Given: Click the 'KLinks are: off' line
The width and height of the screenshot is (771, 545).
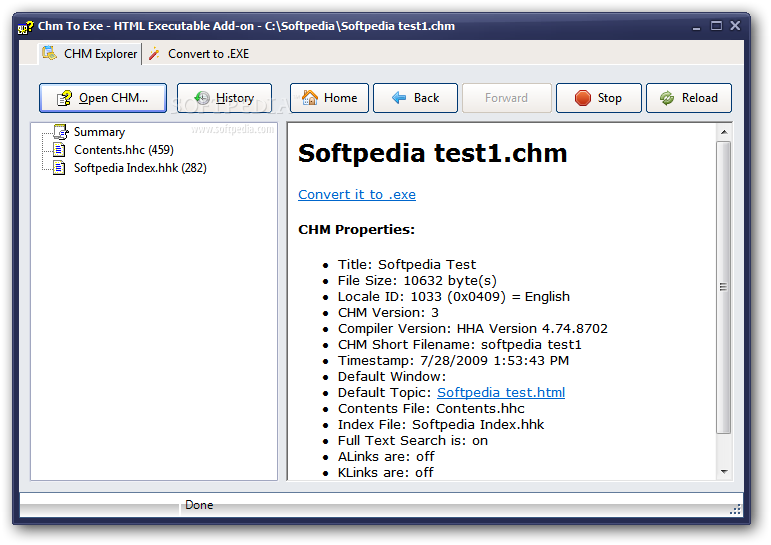Looking at the screenshot, I should (386, 473).
